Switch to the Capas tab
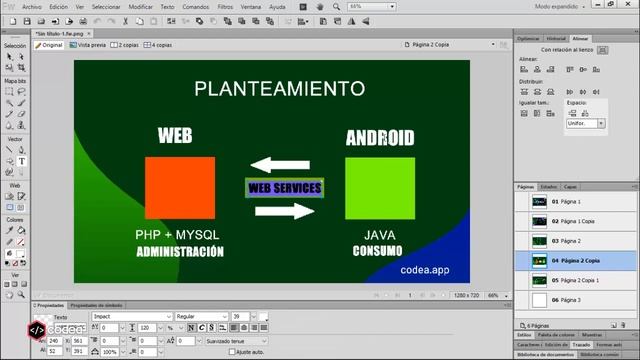 pos(570,187)
